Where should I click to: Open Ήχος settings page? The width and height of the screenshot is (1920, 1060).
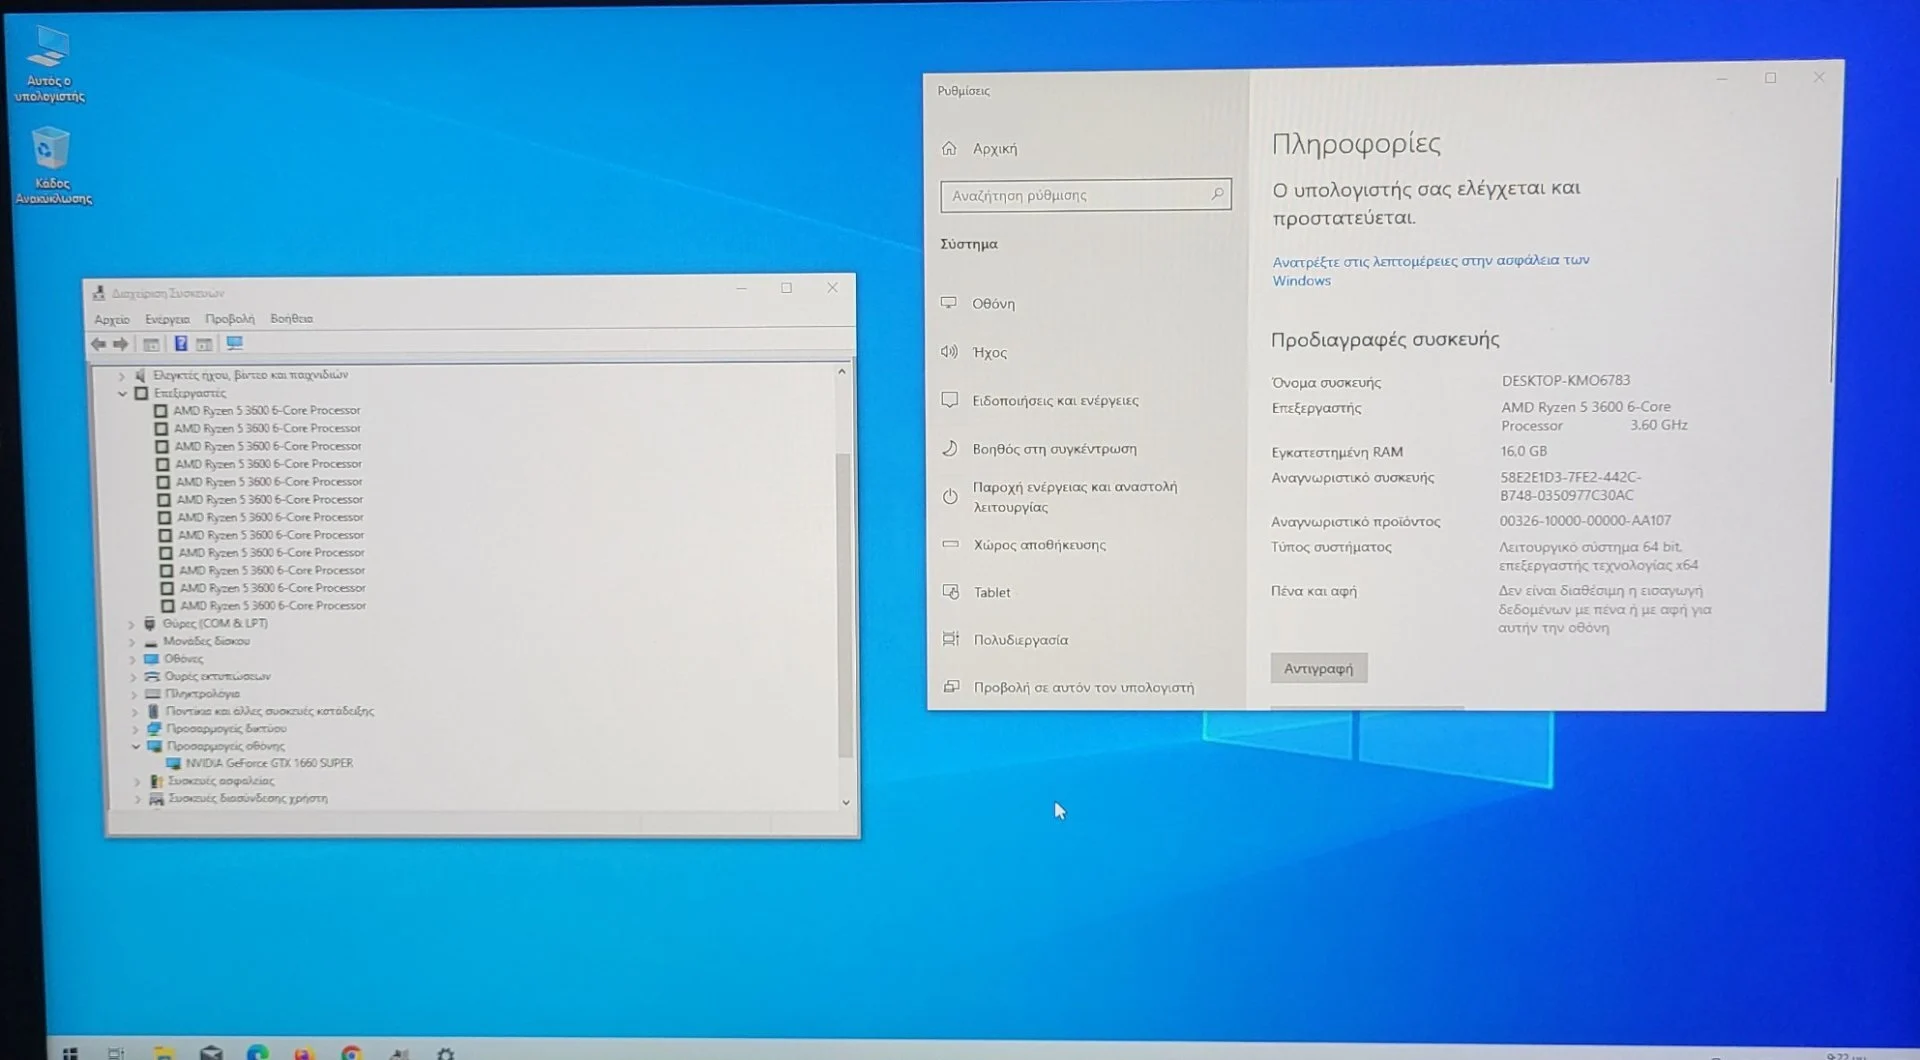[989, 352]
